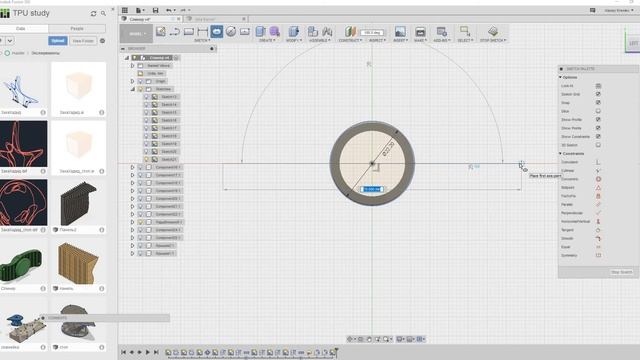Select the Rectangle sketch tool

click(189, 31)
